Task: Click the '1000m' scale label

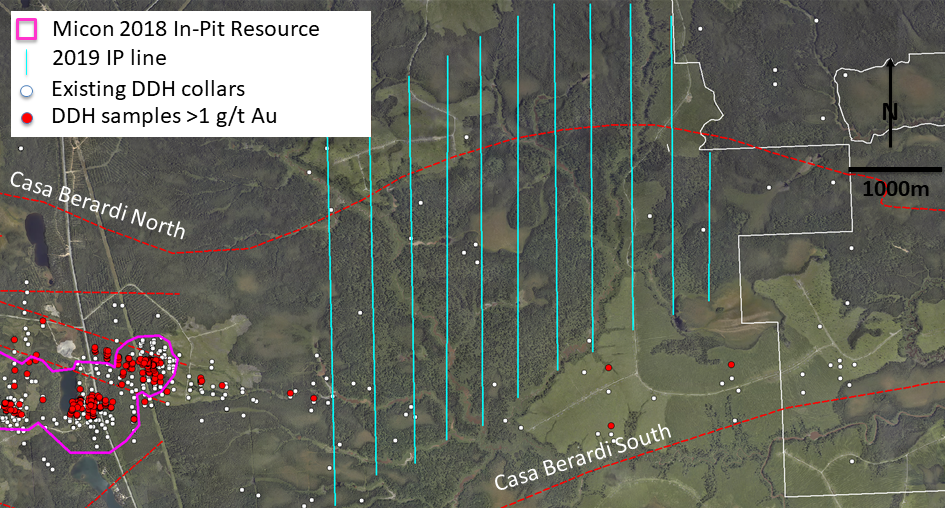Action: pos(896,189)
